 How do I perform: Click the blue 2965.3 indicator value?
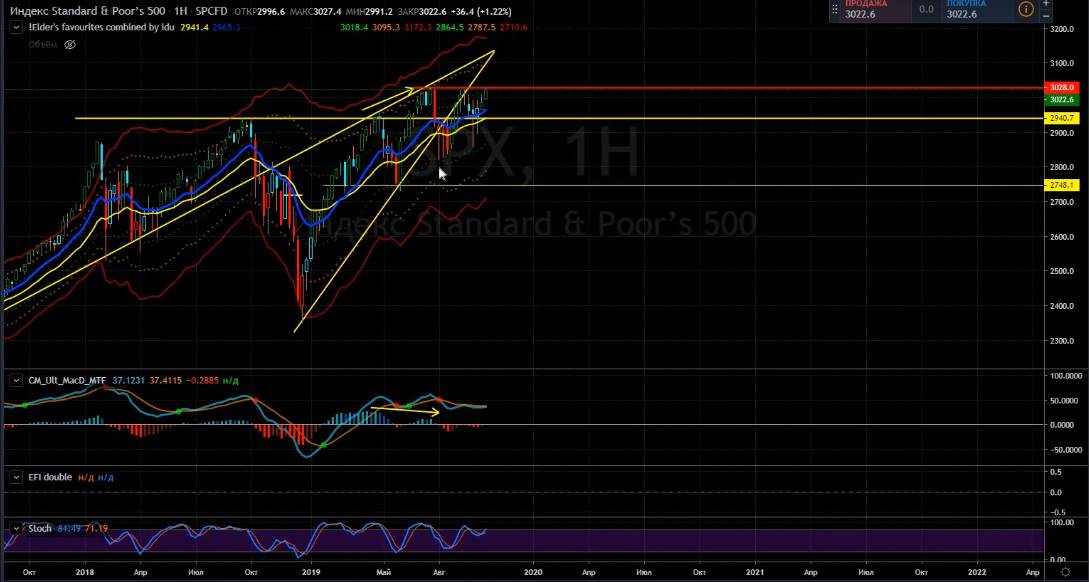click(x=226, y=28)
